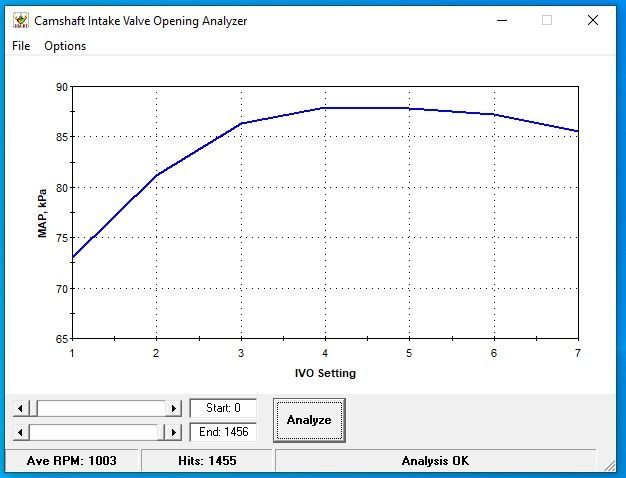Click the empty track of the Start scrollbar

(x=100, y=408)
